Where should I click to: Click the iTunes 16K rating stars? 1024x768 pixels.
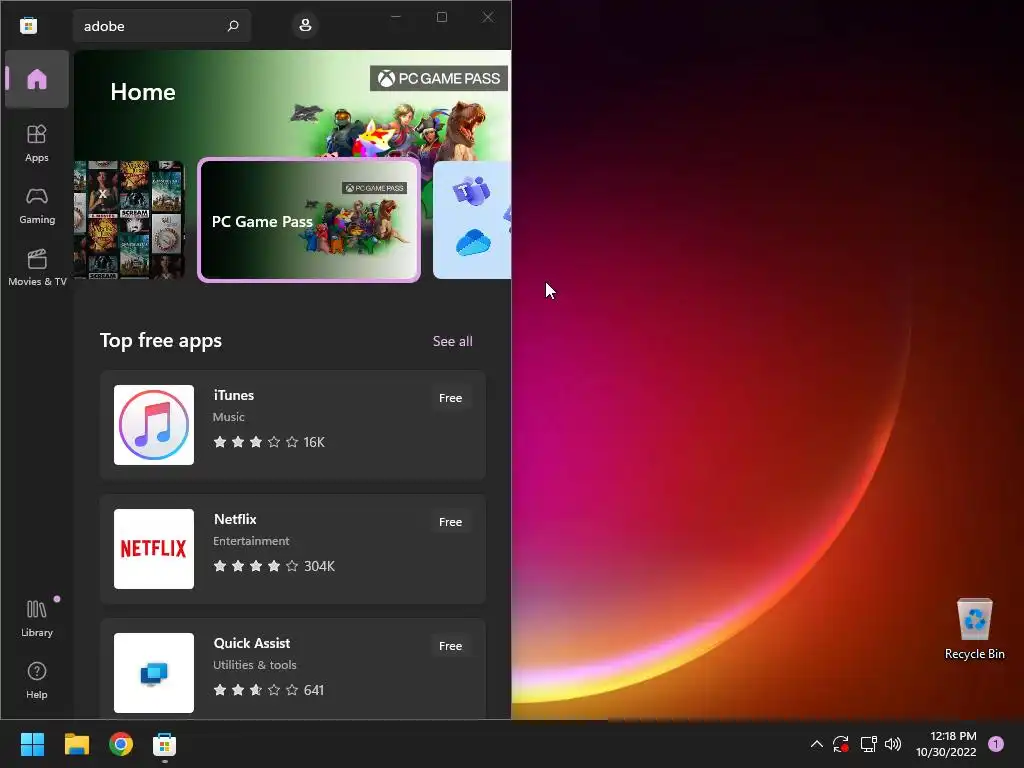[255, 442]
